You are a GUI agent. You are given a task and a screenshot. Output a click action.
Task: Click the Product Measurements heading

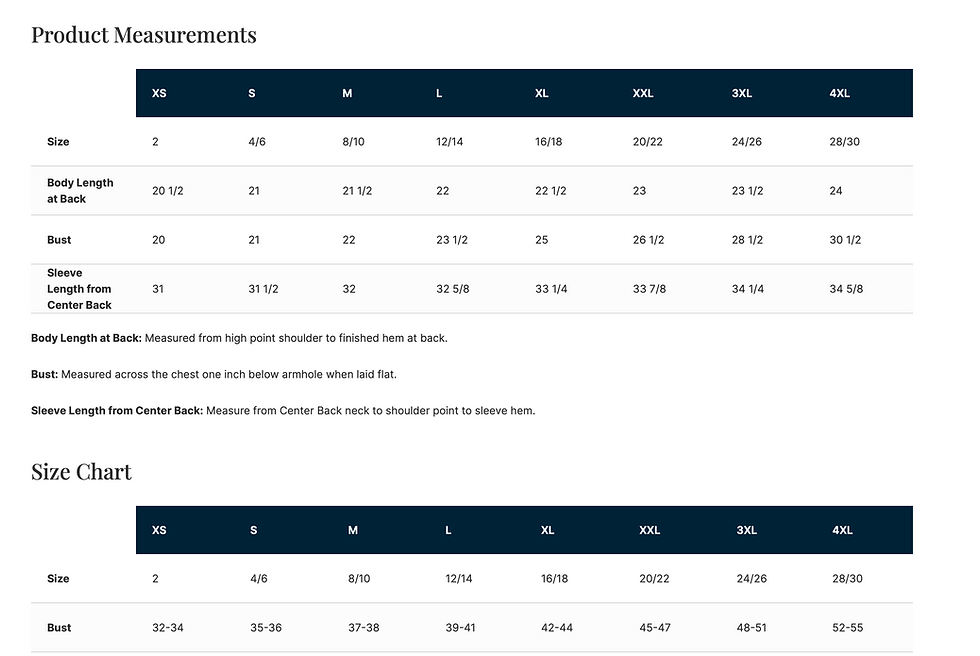coord(144,35)
